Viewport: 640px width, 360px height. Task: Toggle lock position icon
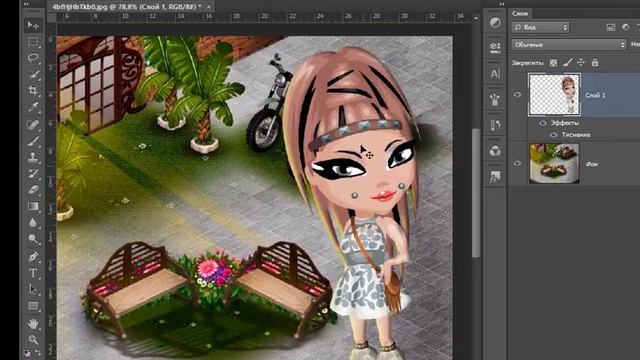point(581,63)
